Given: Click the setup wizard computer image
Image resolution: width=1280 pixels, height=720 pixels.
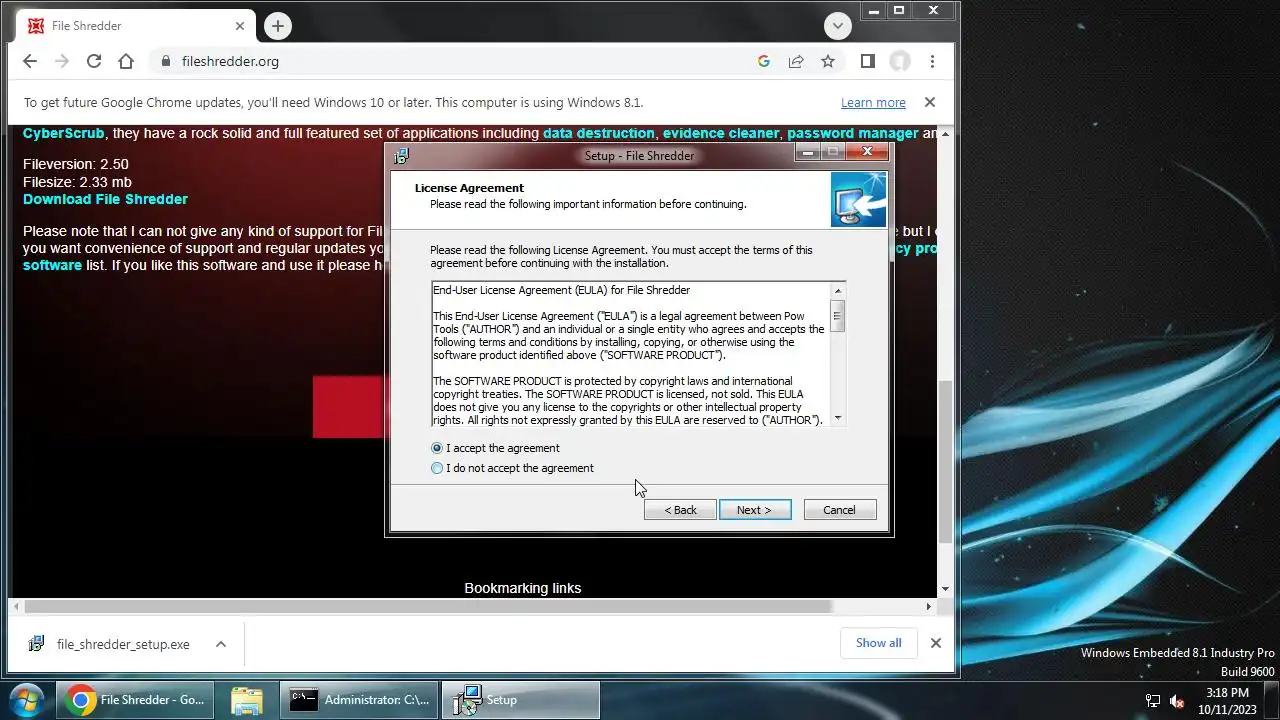Looking at the screenshot, I should click(858, 200).
